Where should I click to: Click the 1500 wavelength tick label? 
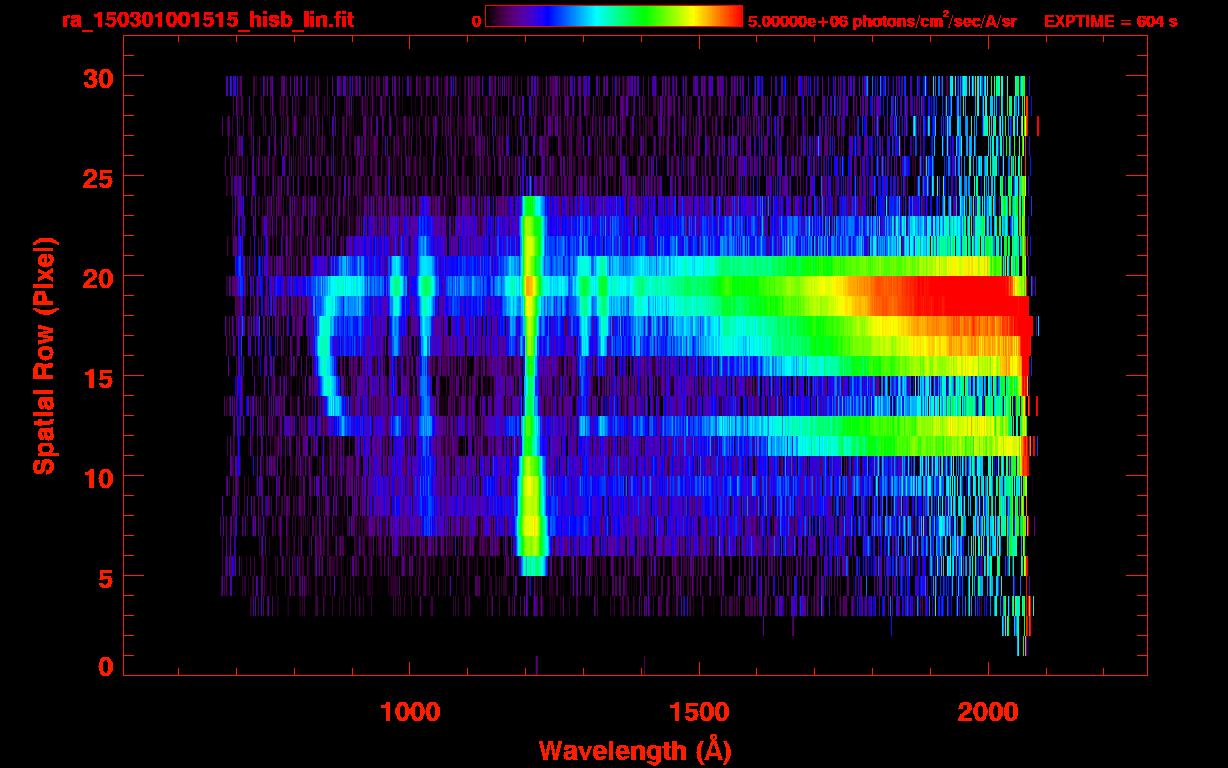point(698,712)
